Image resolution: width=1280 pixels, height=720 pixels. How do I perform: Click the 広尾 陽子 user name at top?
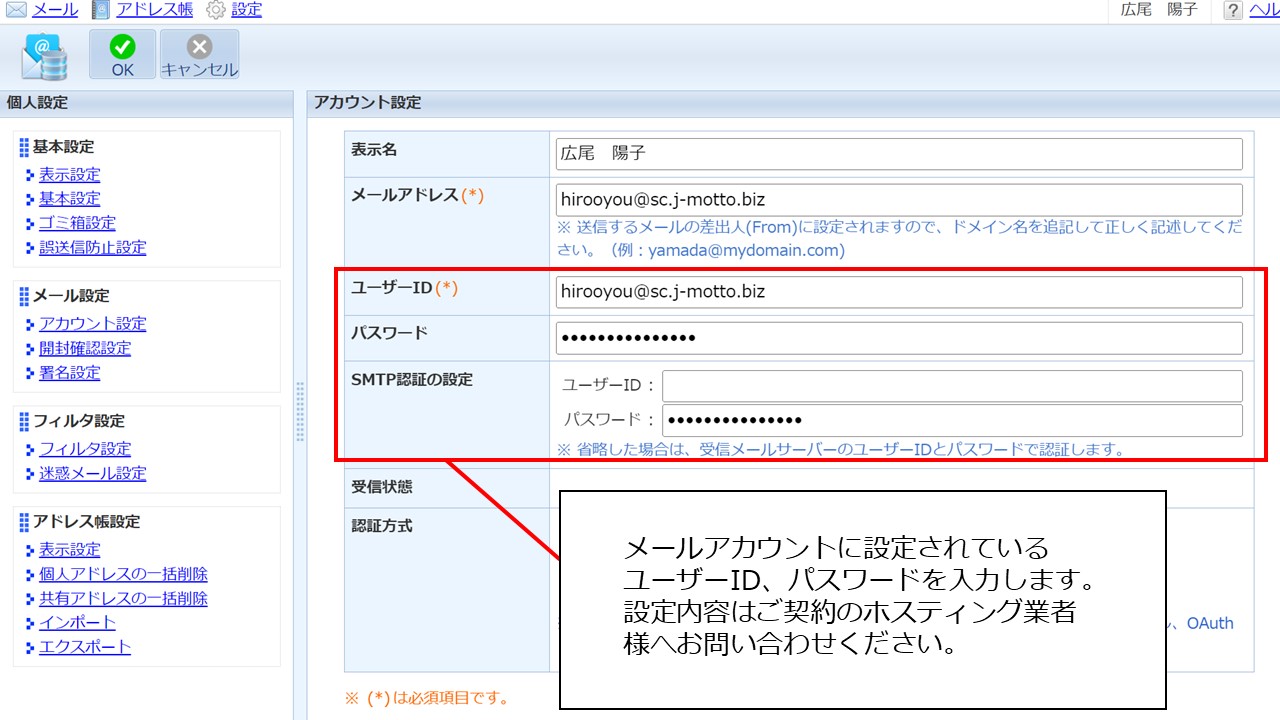pos(1158,10)
